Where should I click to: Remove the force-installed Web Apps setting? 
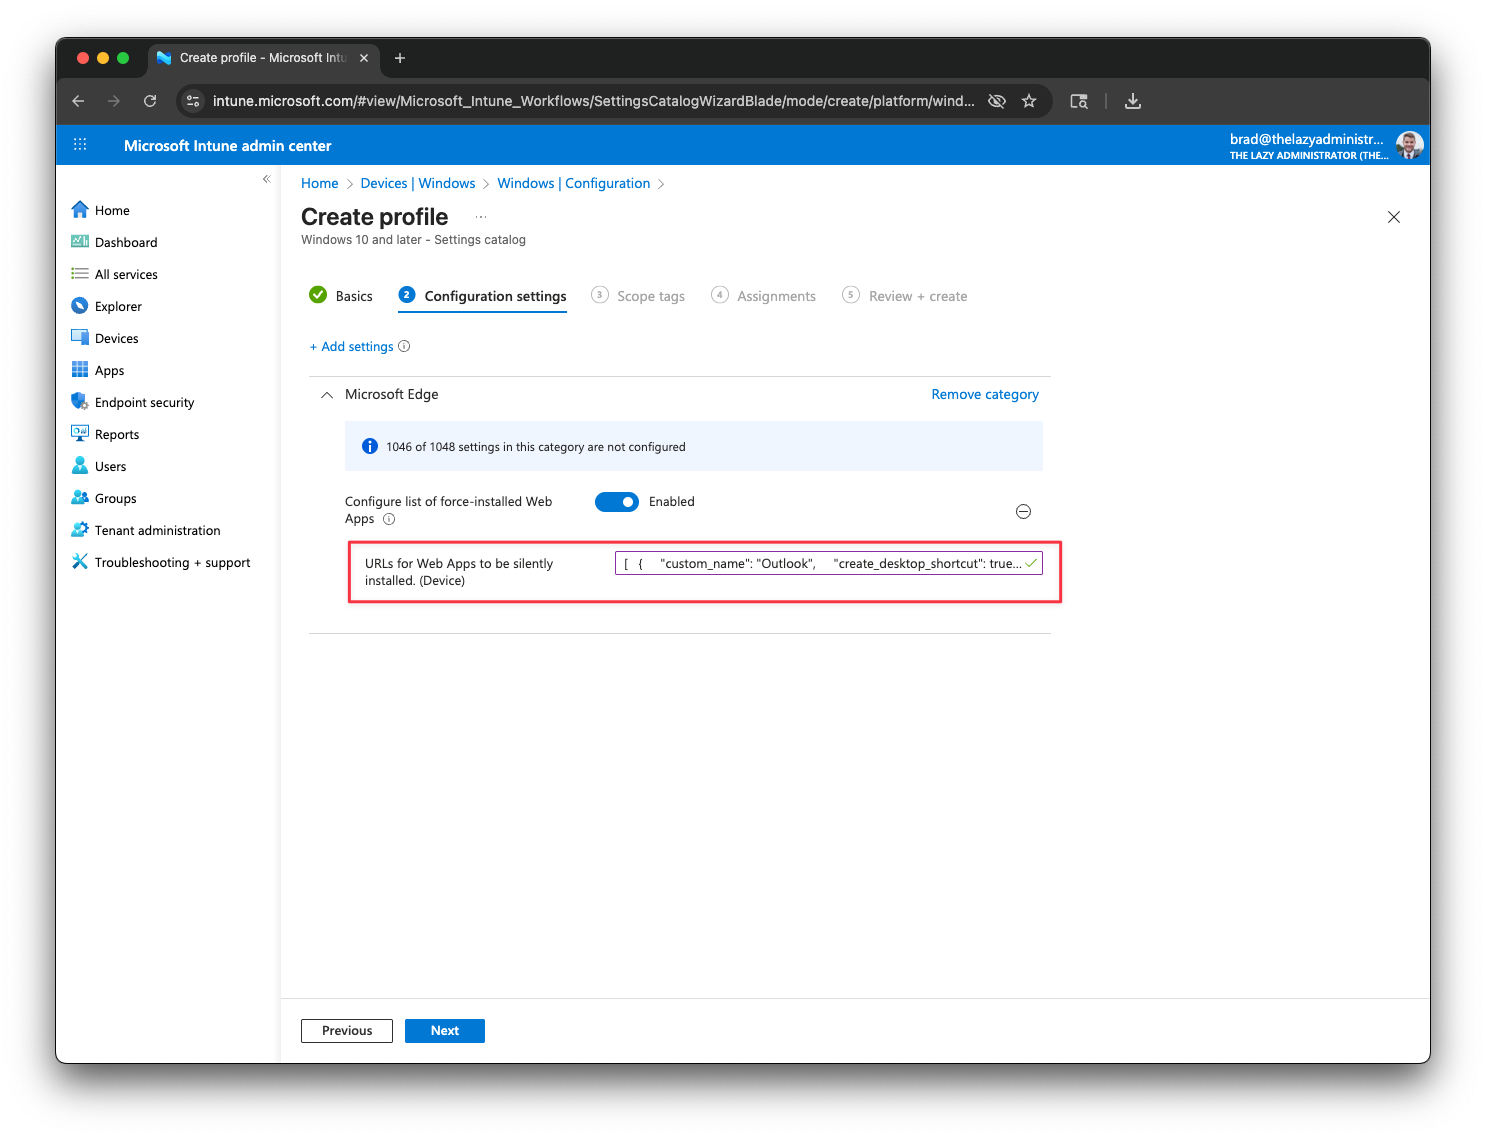click(x=1023, y=511)
